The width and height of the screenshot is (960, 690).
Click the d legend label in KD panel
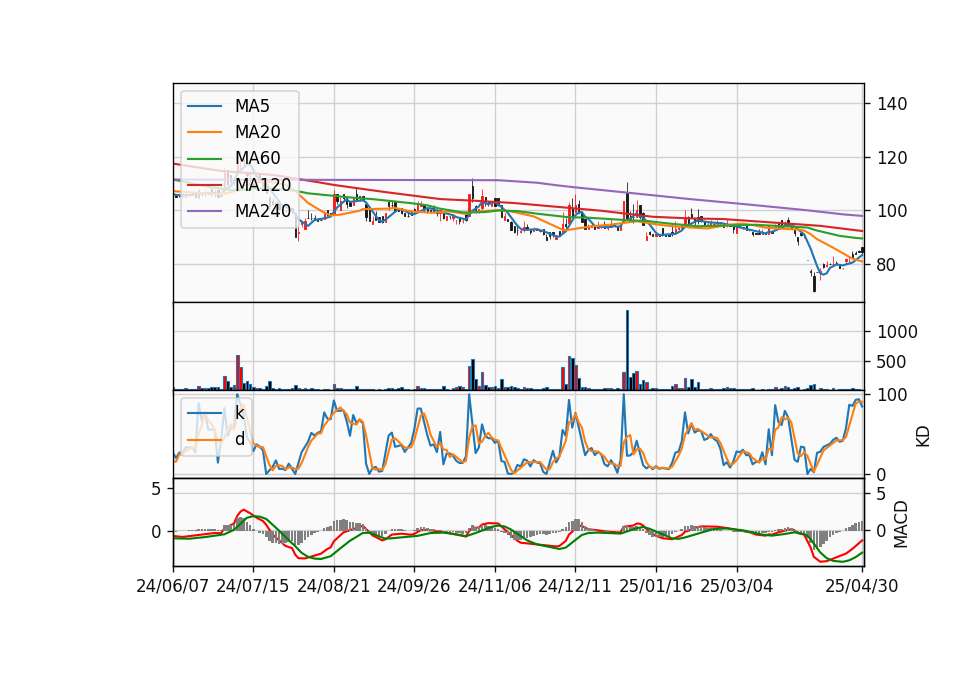(x=239, y=440)
